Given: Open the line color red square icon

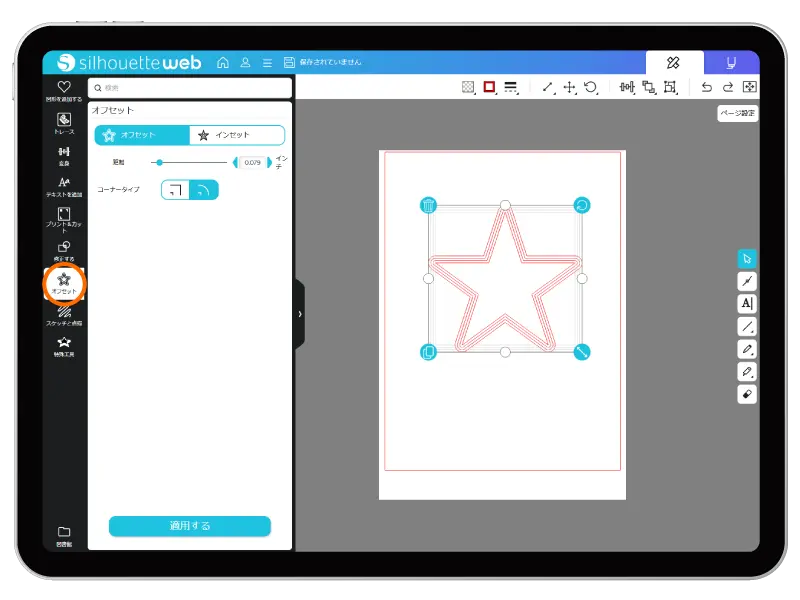Looking at the screenshot, I should pyautogui.click(x=489, y=88).
